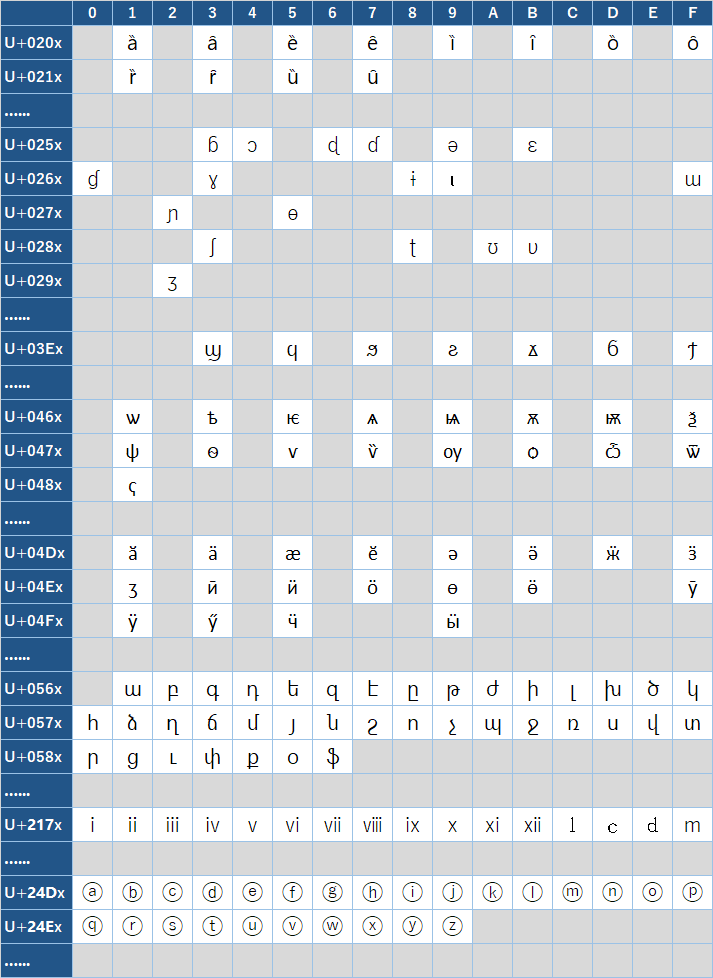Click the U+056x row header

click(36, 689)
